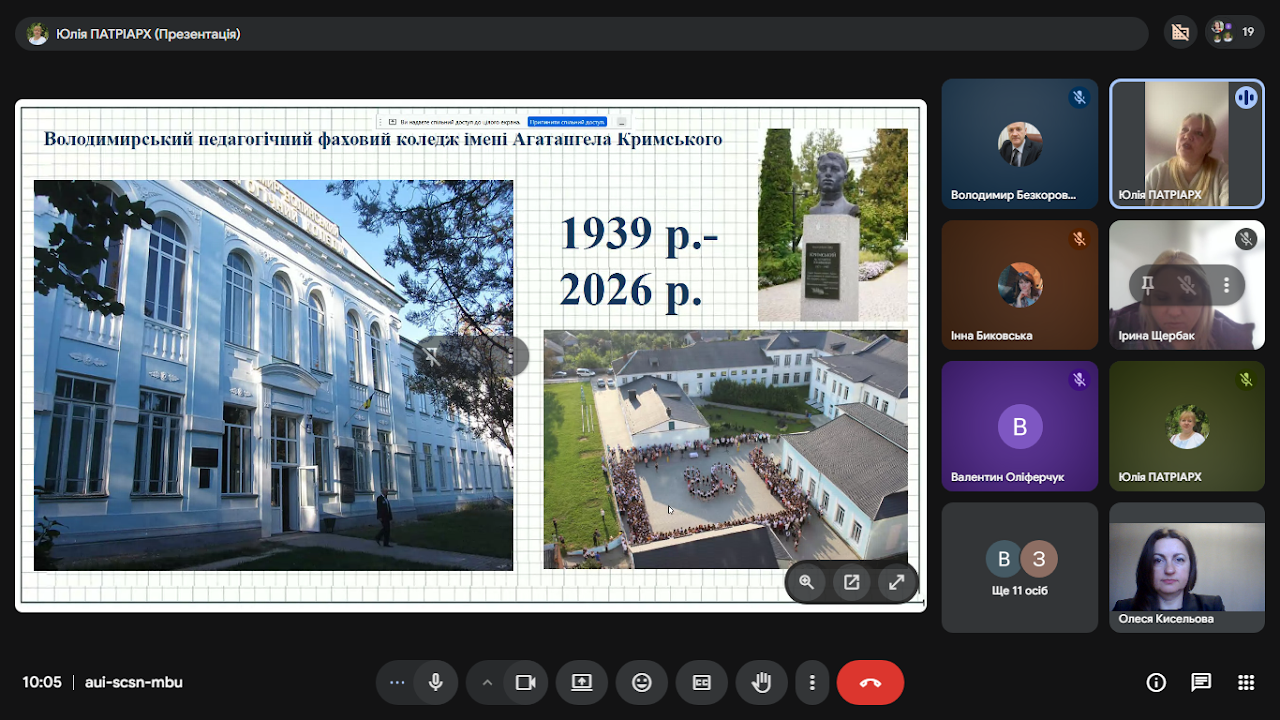Raise your hand
This screenshot has width=1280, height=720.
coord(762,682)
